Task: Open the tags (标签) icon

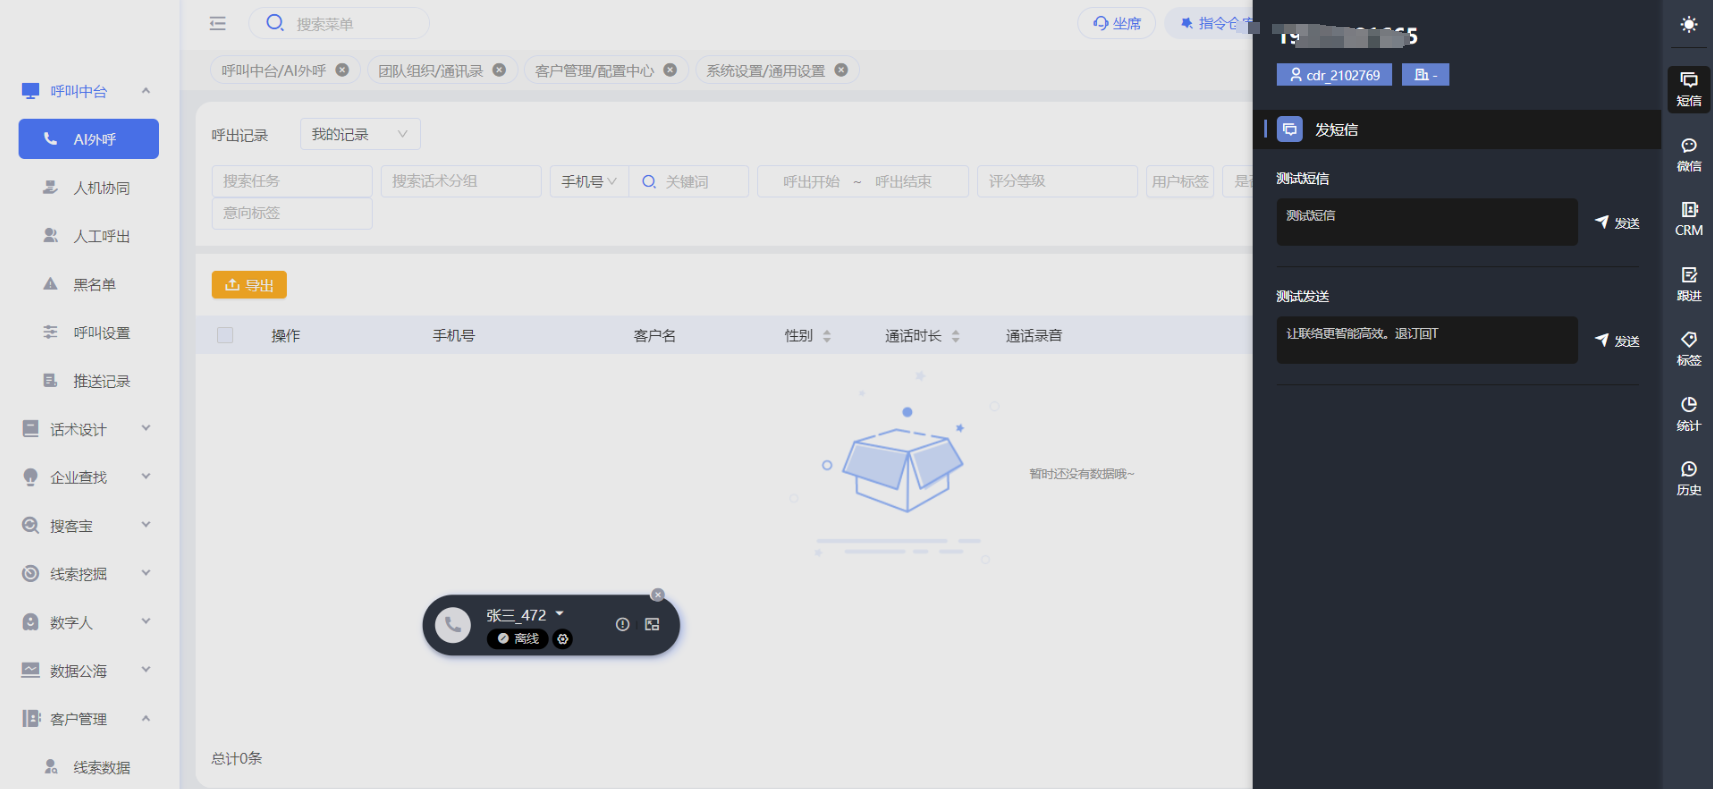Action: pyautogui.click(x=1688, y=348)
